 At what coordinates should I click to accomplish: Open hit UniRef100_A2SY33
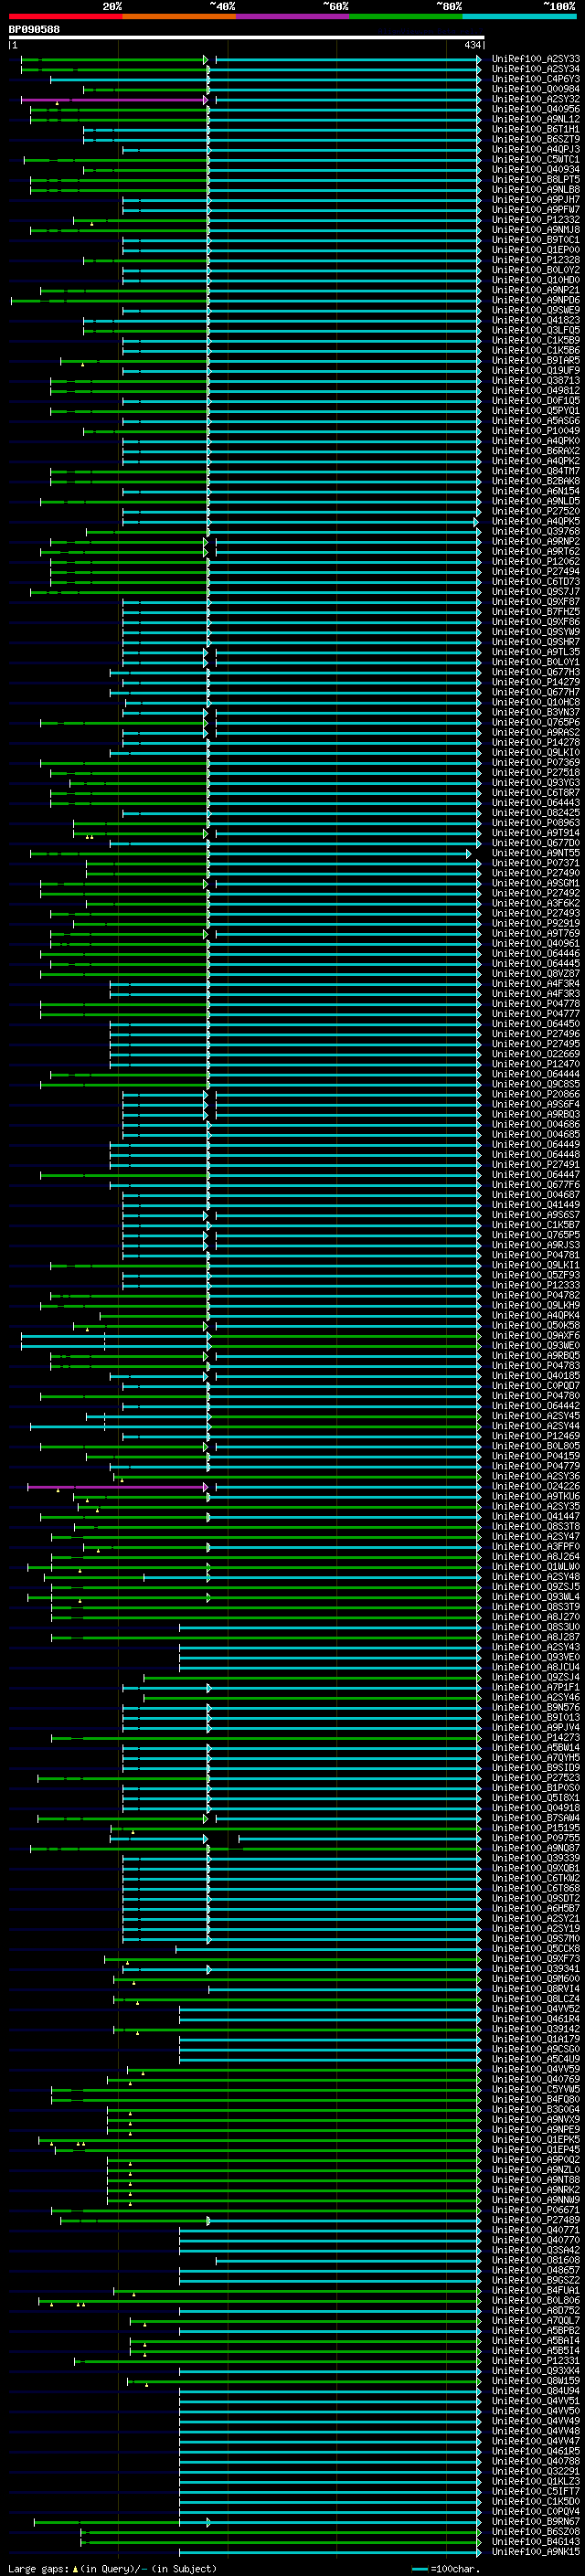click(536, 59)
